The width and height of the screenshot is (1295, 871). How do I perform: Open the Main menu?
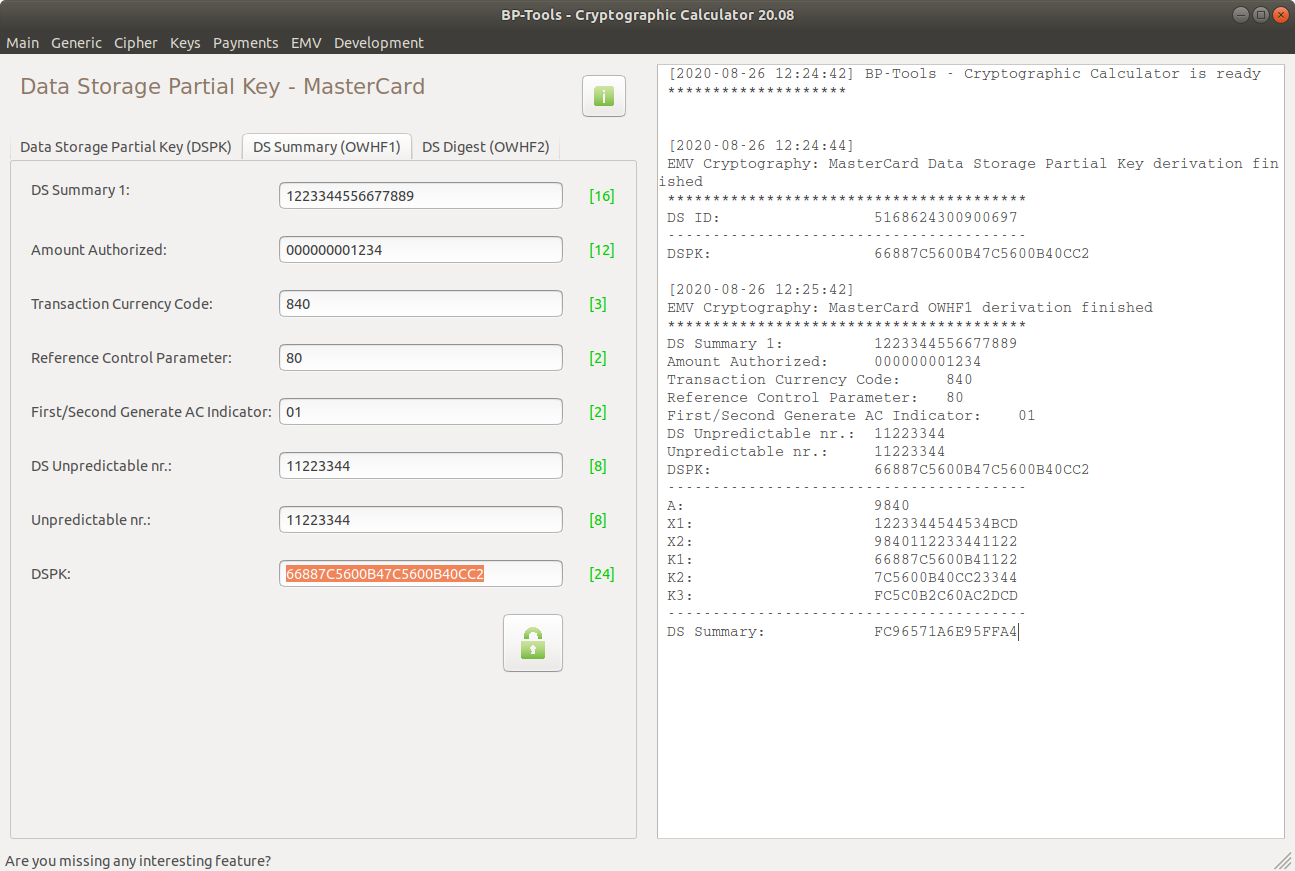click(23, 43)
